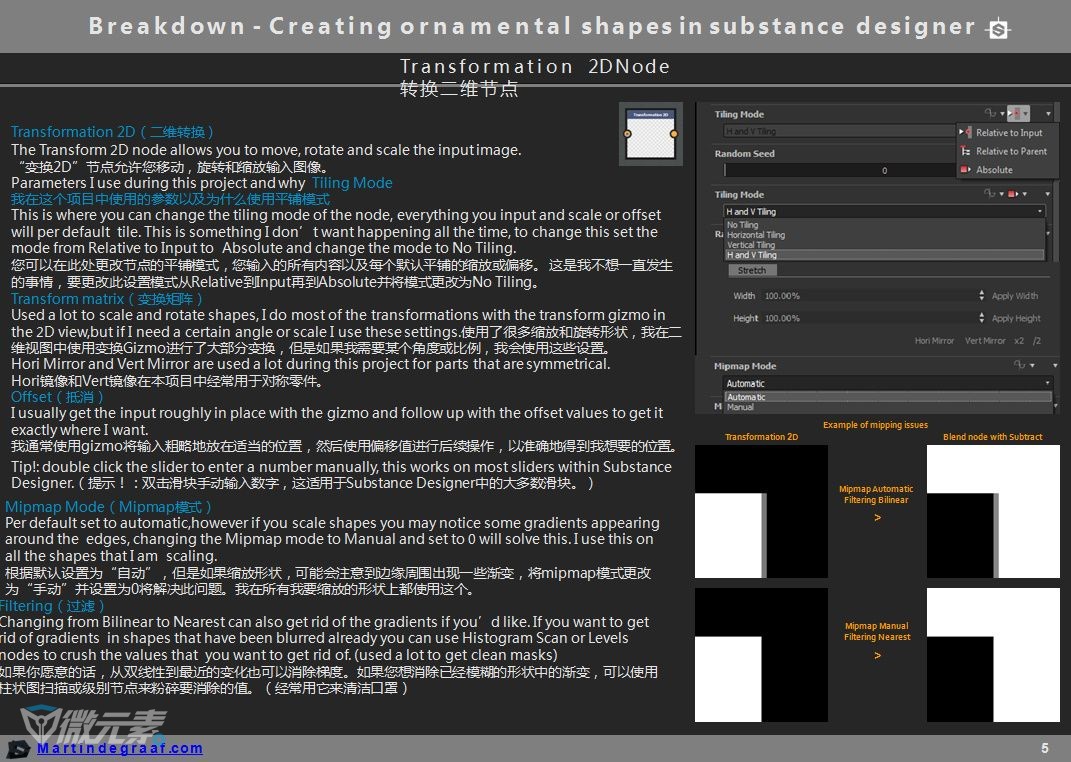Screen dimensions: 1071x762
Task: Select the Manual mipmap option
Action: [x=888, y=407]
